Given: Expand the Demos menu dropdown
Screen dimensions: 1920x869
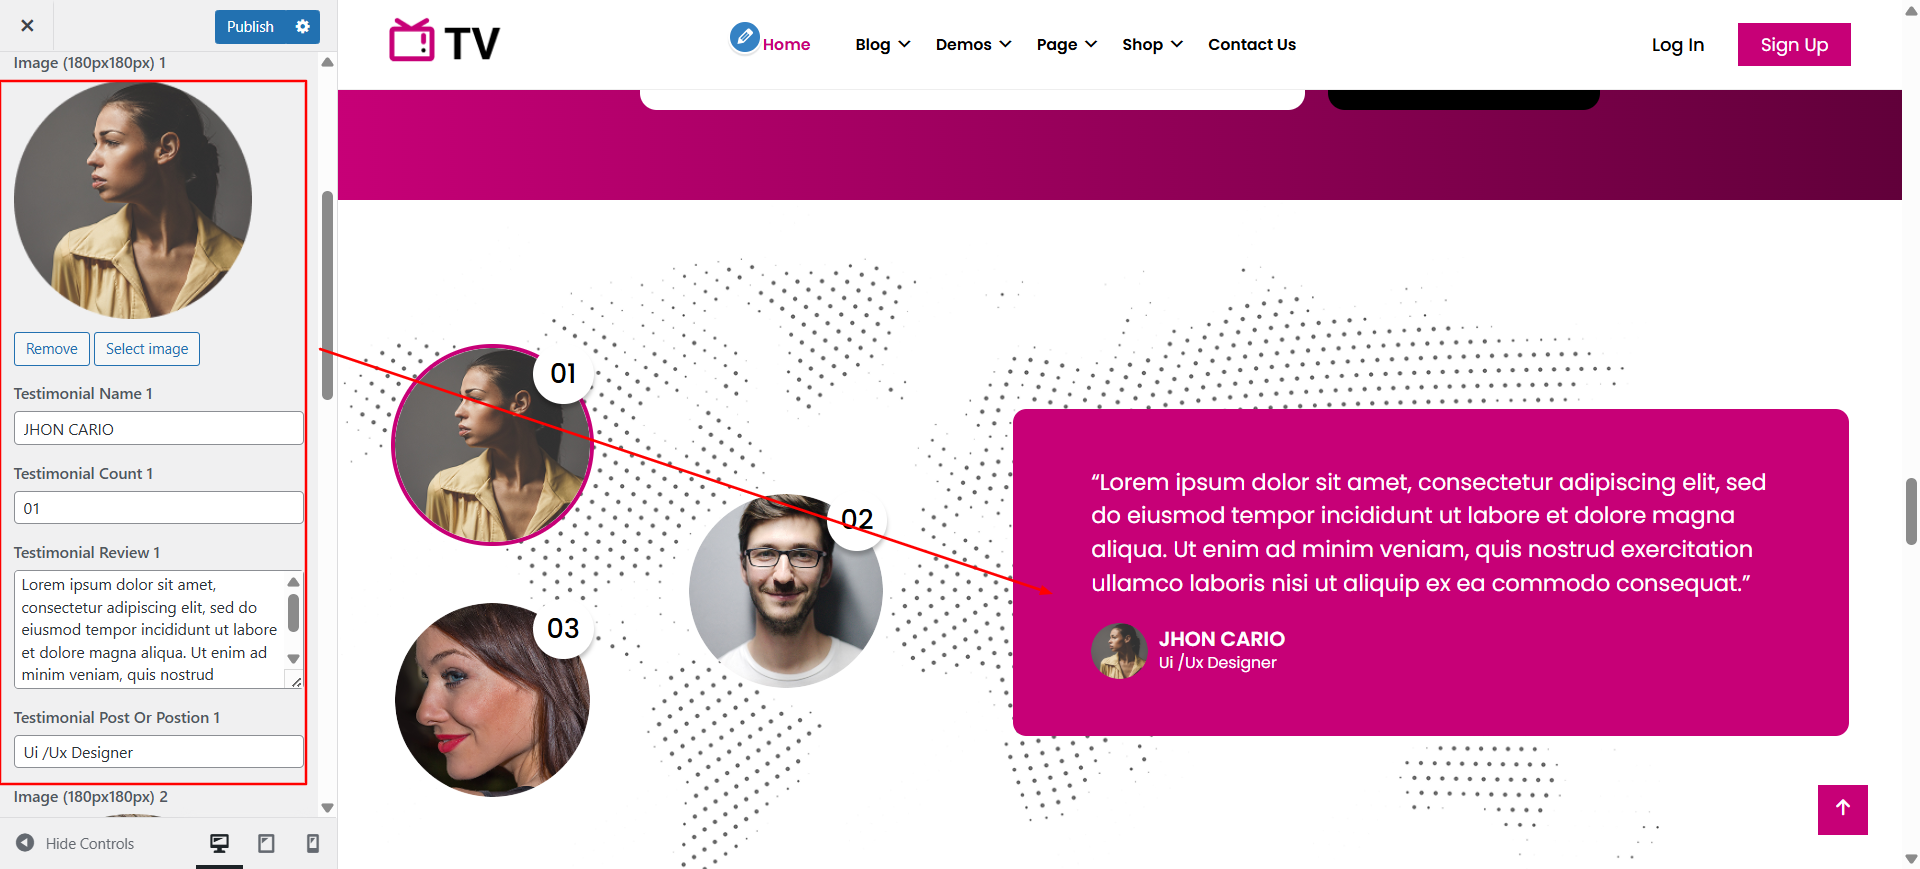Looking at the screenshot, I should [974, 44].
